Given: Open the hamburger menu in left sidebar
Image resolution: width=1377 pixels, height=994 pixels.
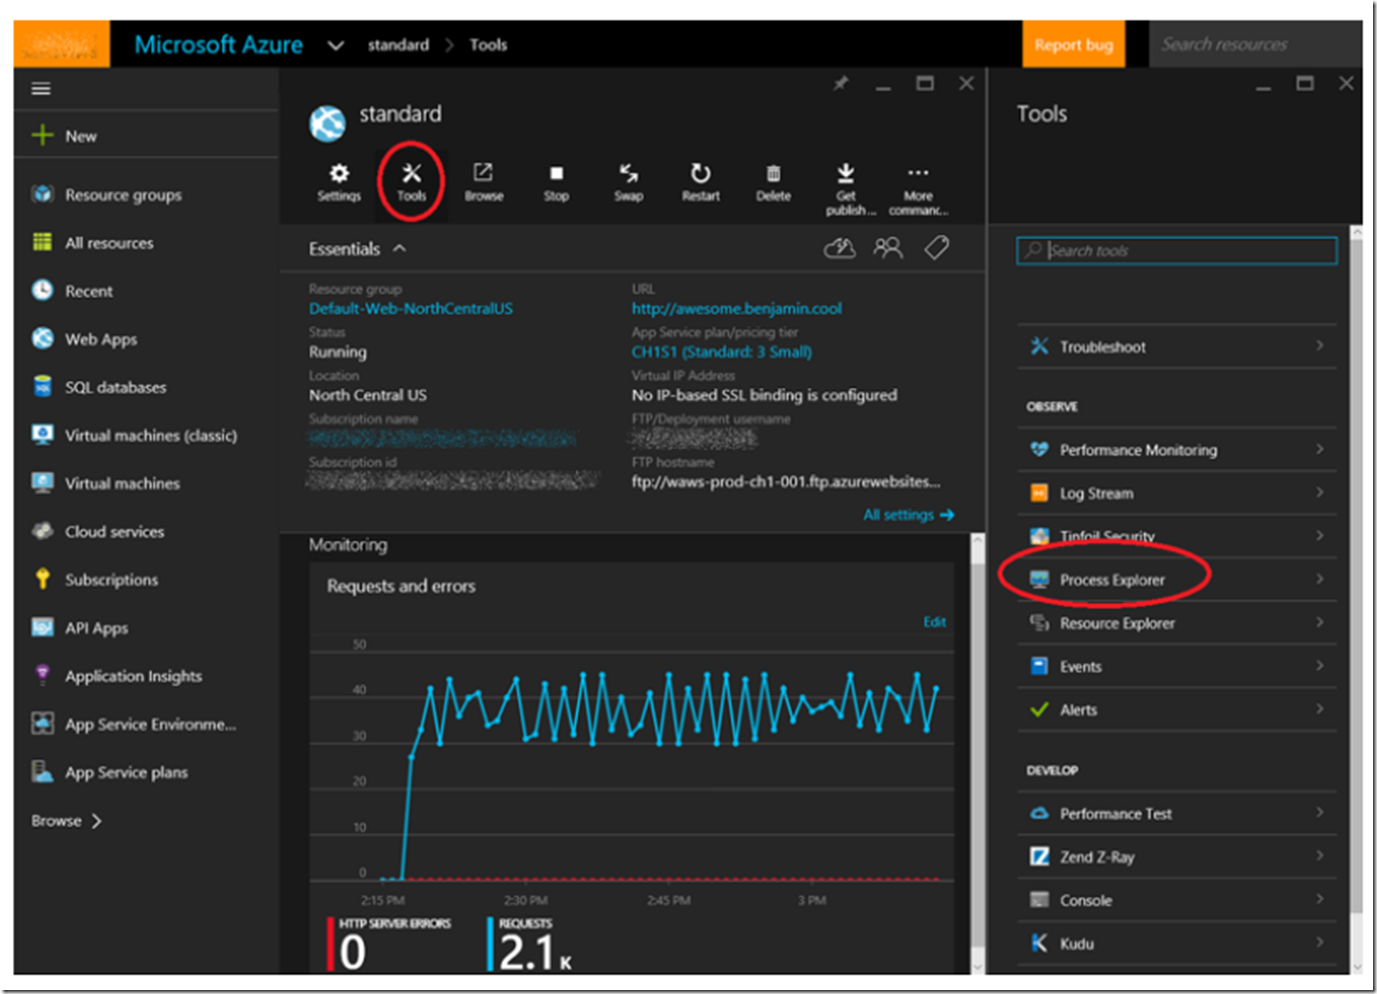Looking at the screenshot, I should pyautogui.click(x=41, y=89).
